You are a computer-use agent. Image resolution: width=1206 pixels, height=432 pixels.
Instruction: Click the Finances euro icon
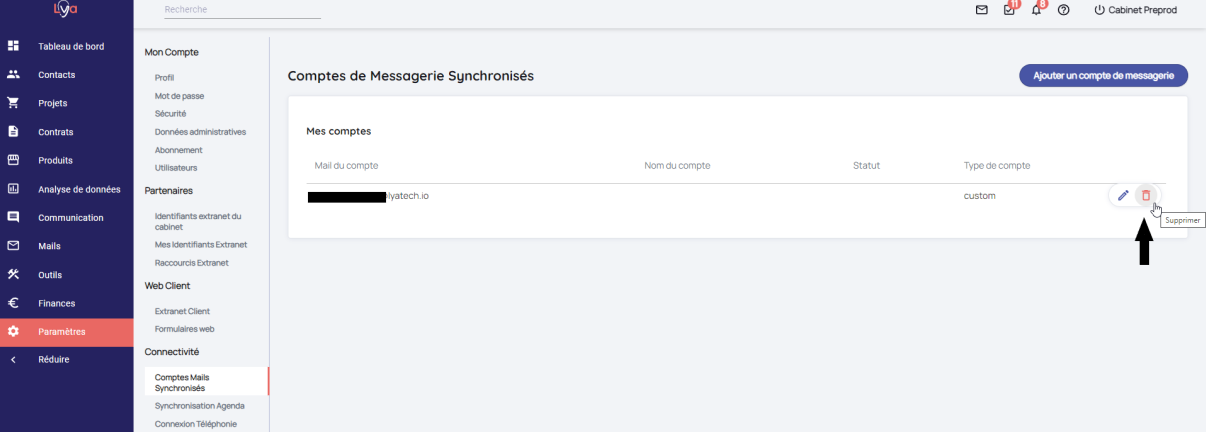pos(13,303)
